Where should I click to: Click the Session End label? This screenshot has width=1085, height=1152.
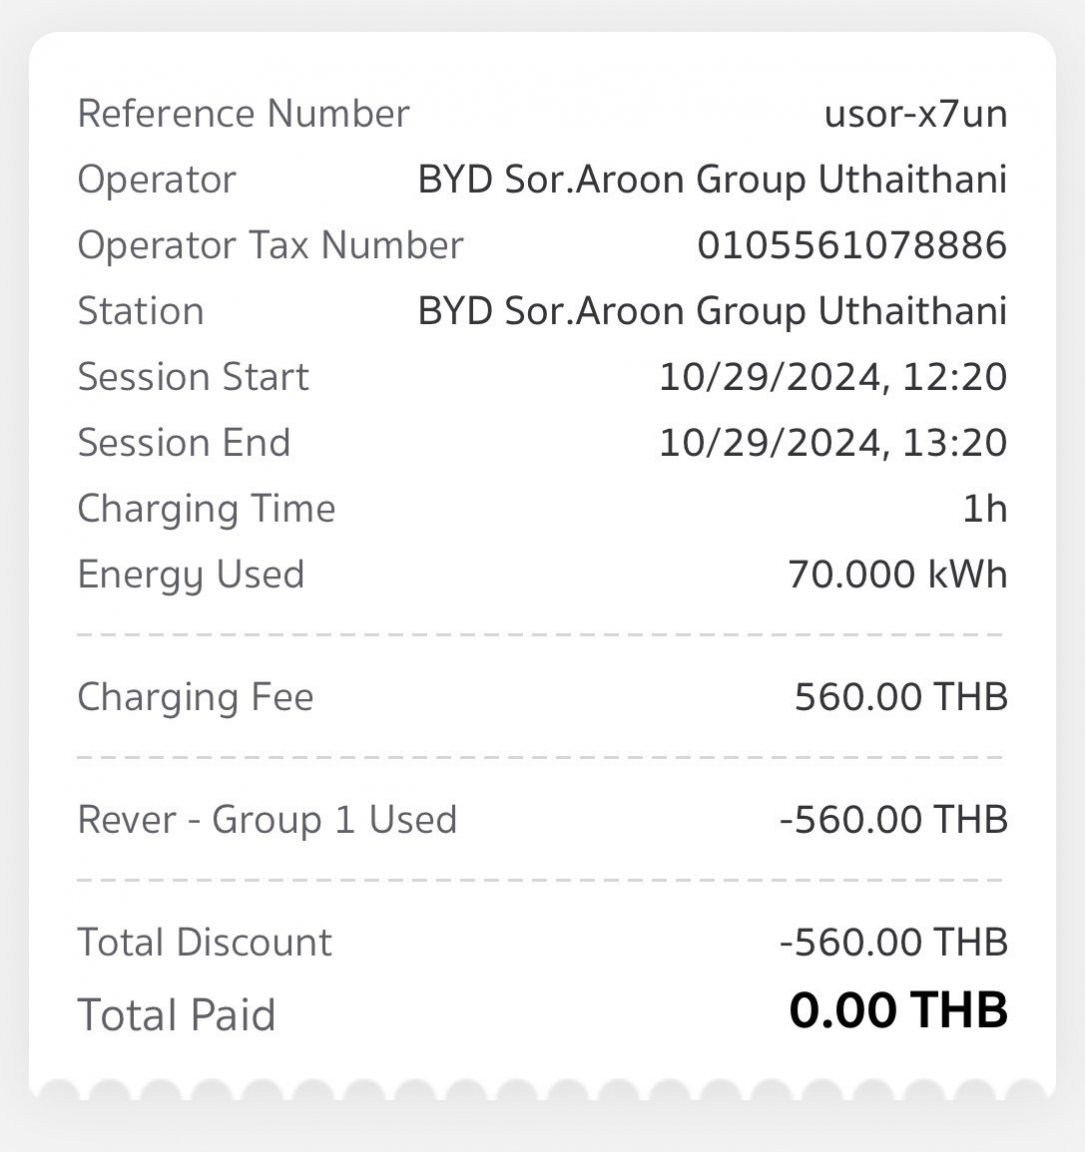click(x=184, y=443)
